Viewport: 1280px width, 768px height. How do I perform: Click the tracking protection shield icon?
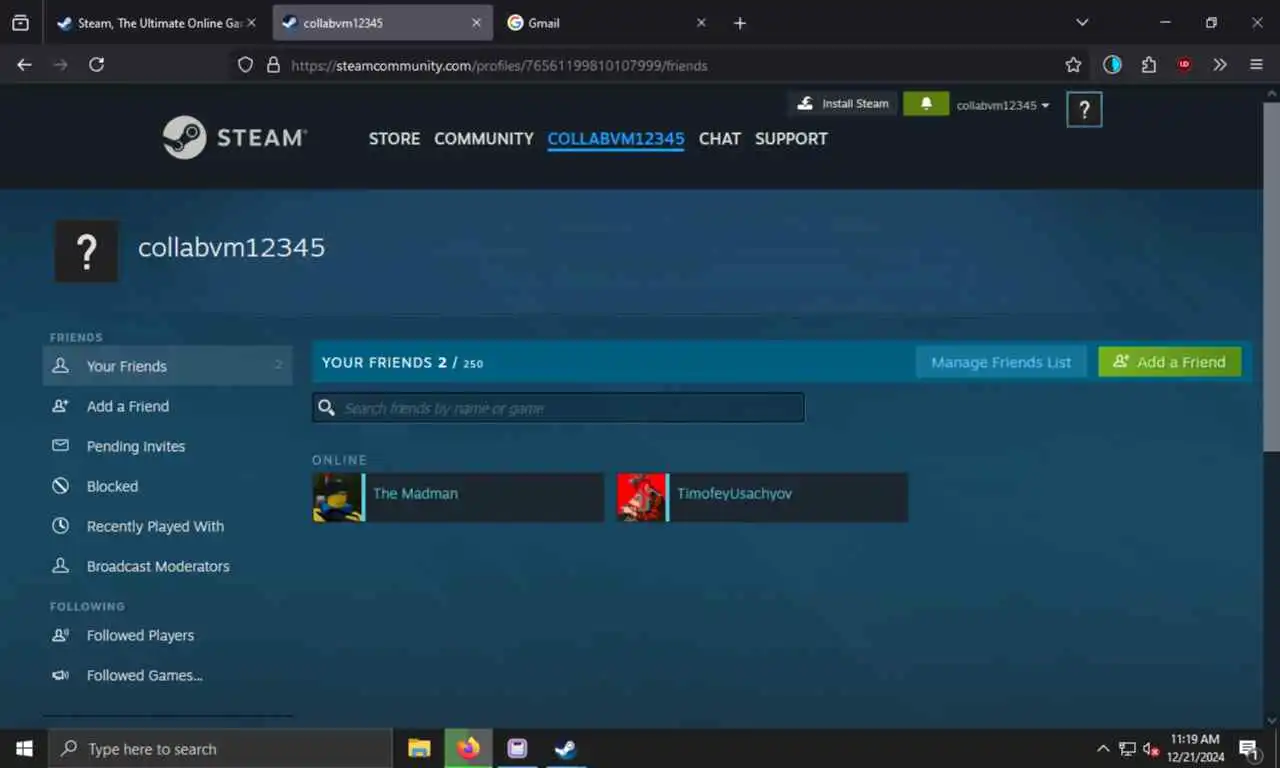click(x=245, y=65)
